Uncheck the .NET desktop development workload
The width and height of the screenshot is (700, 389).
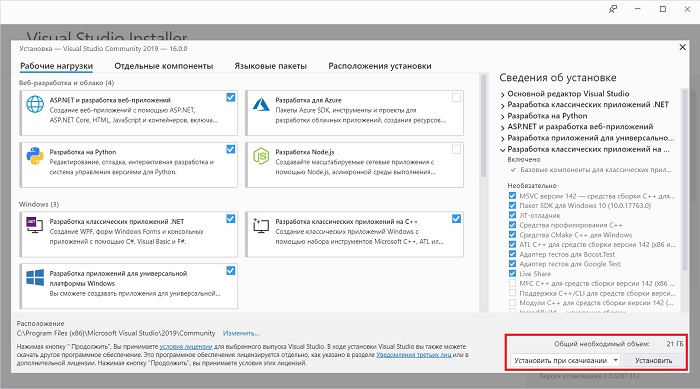click(230, 218)
